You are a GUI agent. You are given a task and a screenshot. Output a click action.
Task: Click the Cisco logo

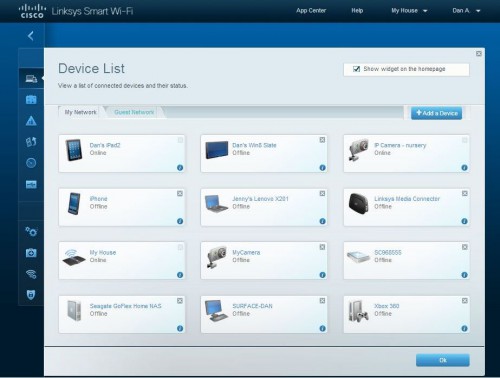31,11
